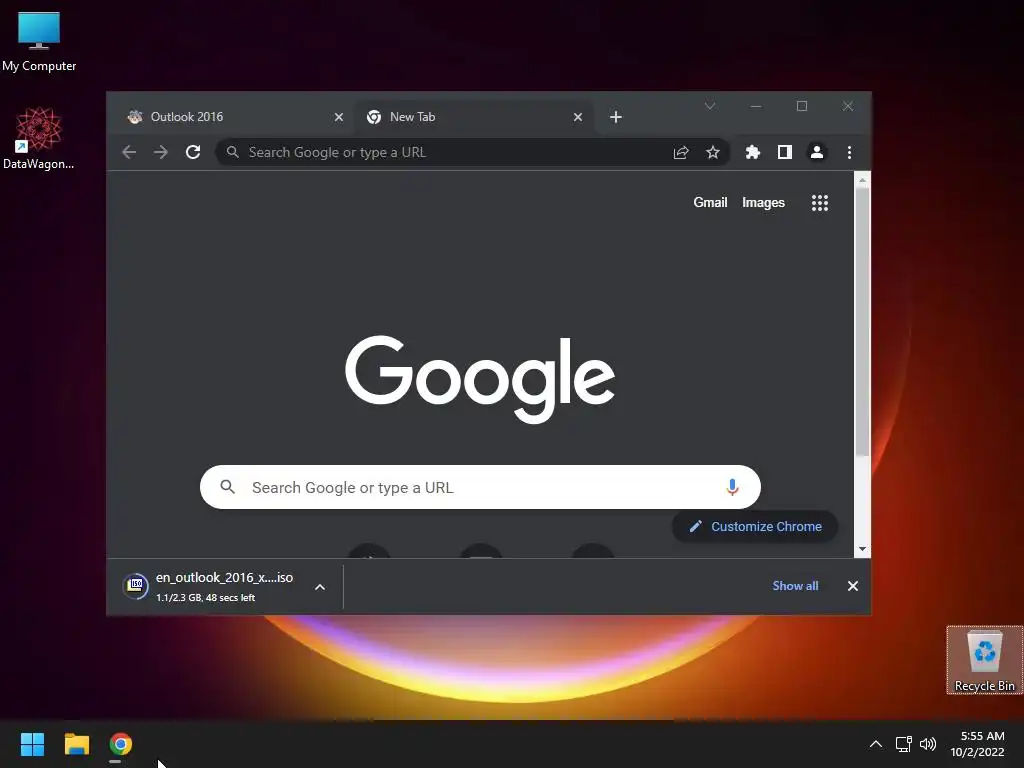This screenshot has width=1024, height=768.
Task: Select the Recycle Bin desktop icon
Action: coord(984,660)
